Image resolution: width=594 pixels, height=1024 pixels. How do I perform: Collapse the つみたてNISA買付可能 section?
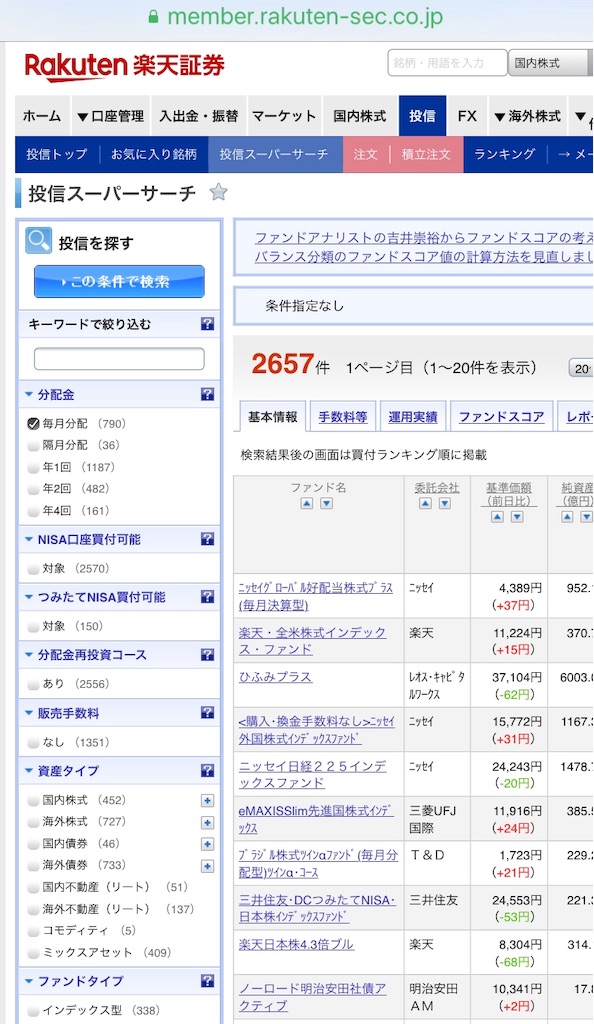pyautogui.click(x=29, y=597)
